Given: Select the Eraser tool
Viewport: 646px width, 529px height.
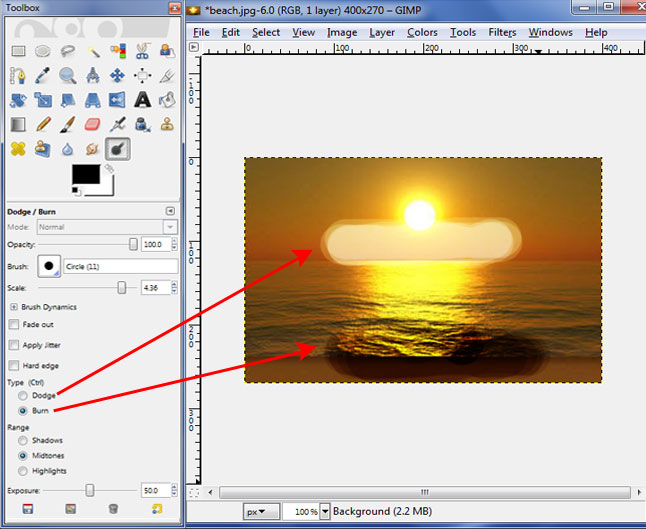Looking at the screenshot, I should 93,124.
